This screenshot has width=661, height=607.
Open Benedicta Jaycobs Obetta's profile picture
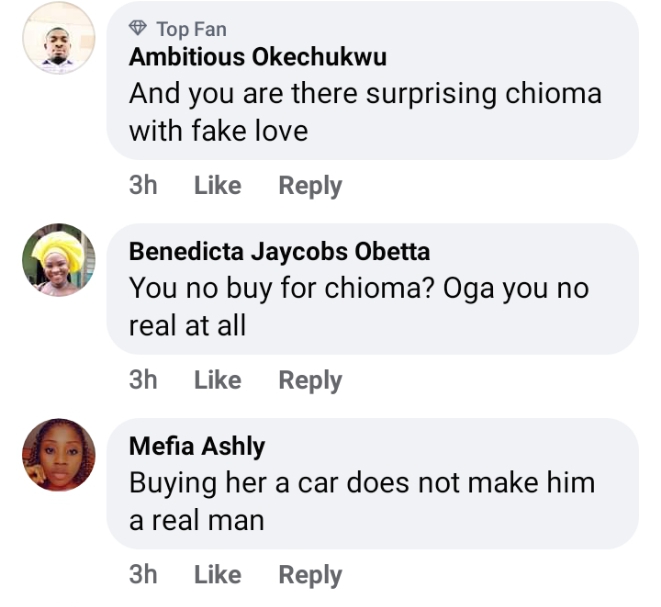(x=59, y=260)
